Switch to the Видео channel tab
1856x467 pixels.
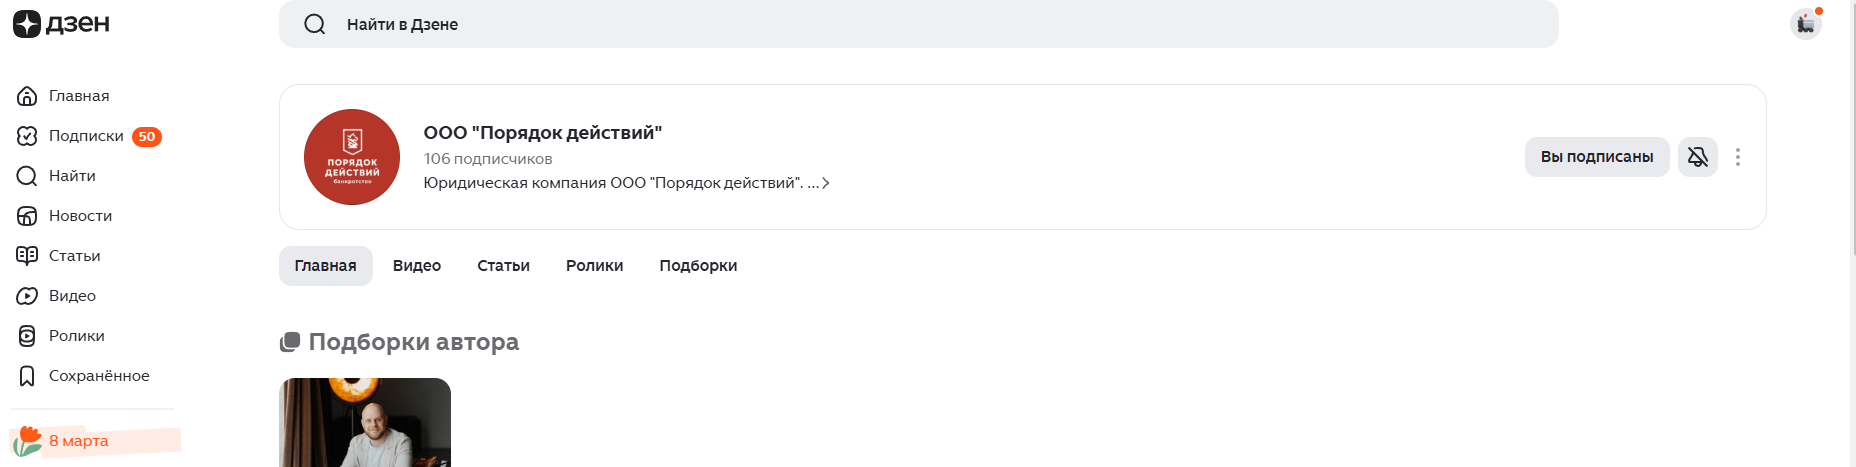tap(416, 266)
